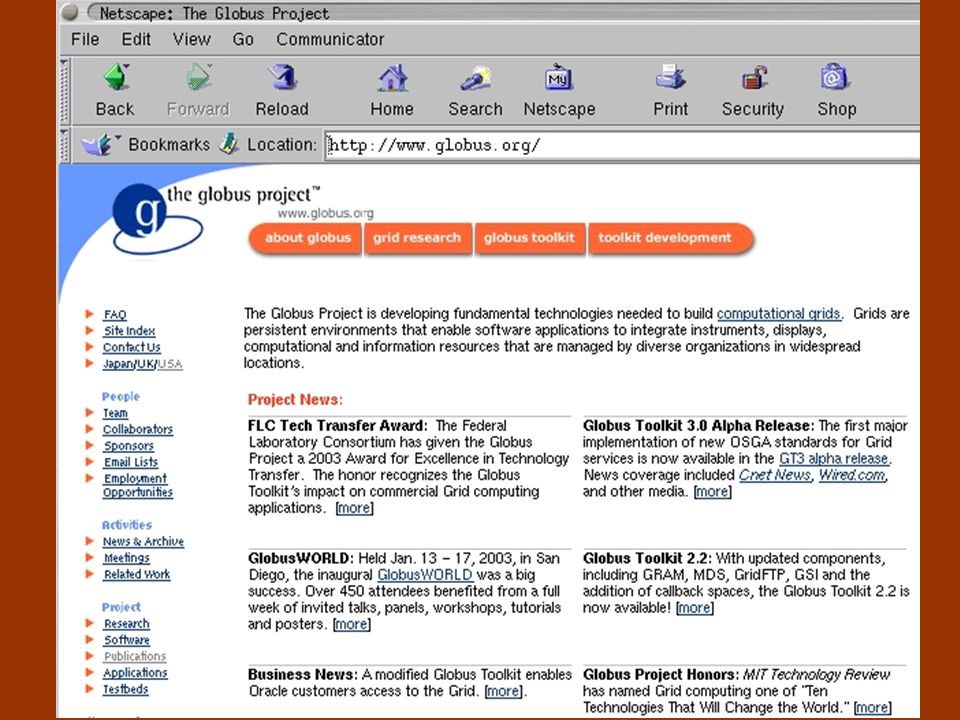960x720 pixels.
Task: Open the Cnet News link
Action: (x=774, y=476)
